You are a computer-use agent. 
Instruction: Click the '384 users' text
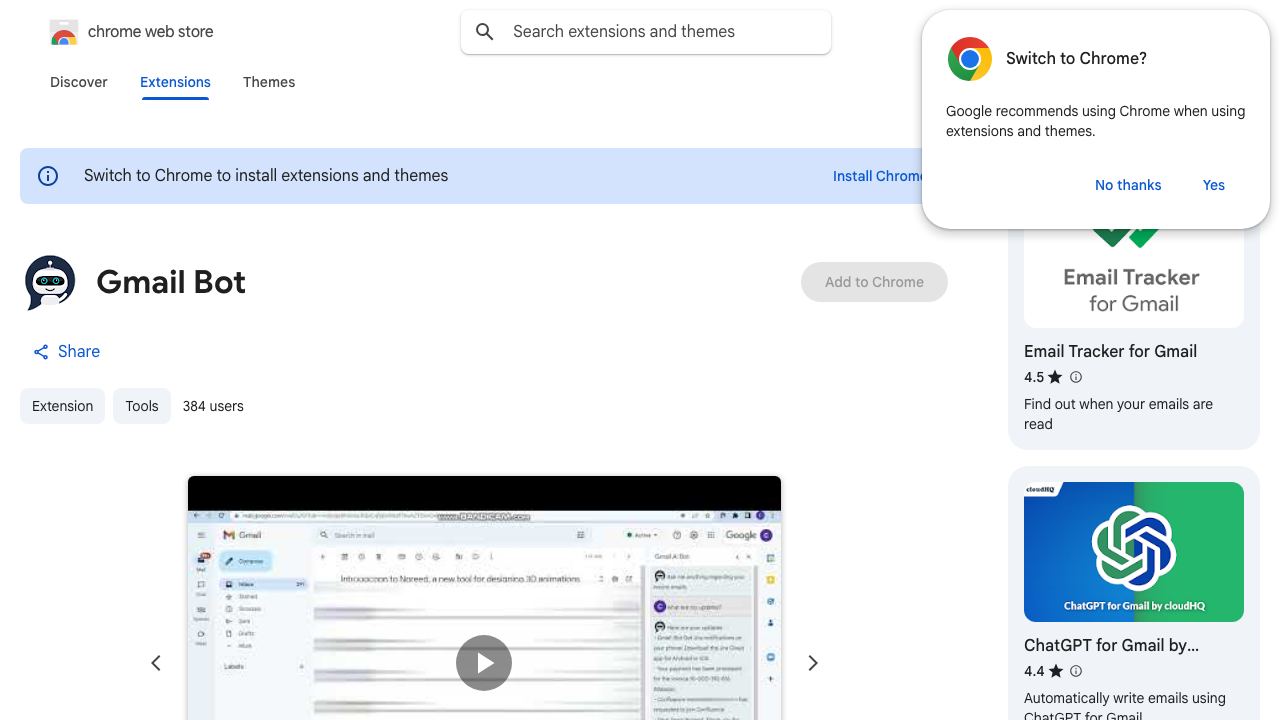(x=213, y=406)
